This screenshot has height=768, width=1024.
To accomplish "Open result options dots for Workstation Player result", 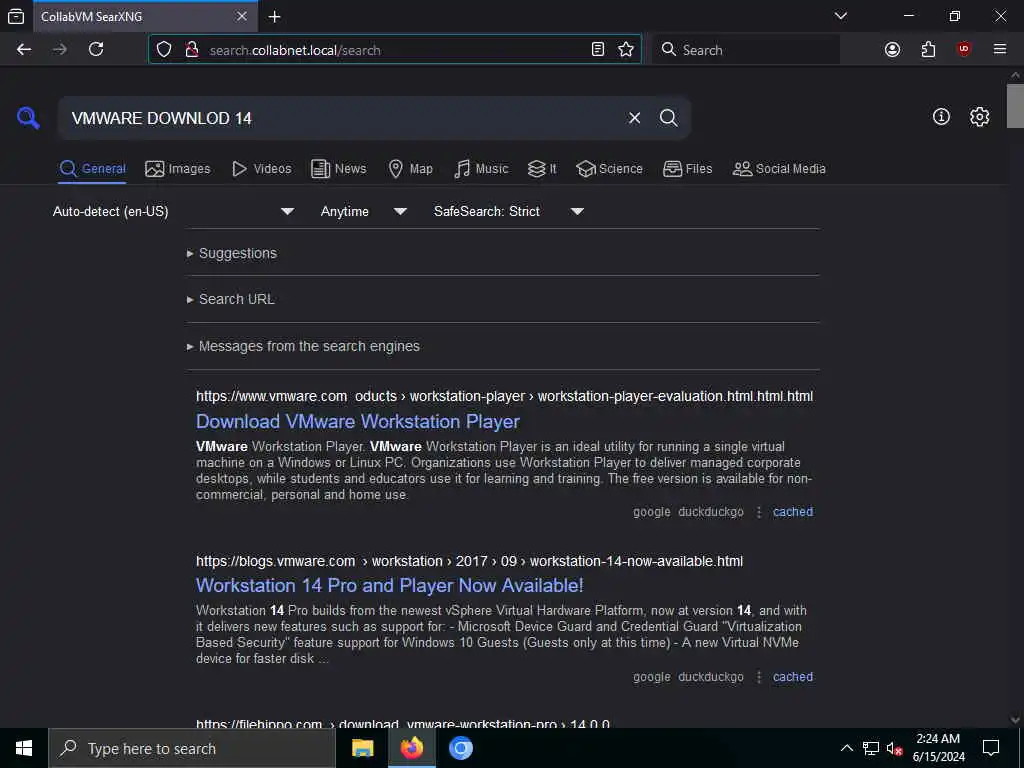I will (759, 513).
